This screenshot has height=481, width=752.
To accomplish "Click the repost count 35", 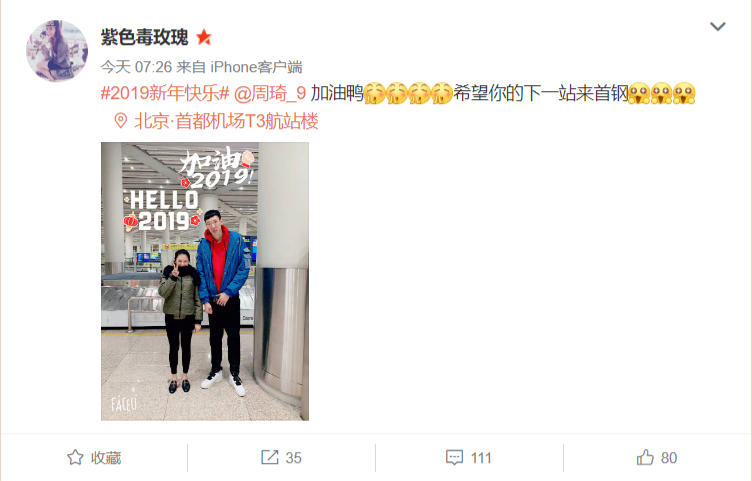I will pyautogui.click(x=294, y=458).
